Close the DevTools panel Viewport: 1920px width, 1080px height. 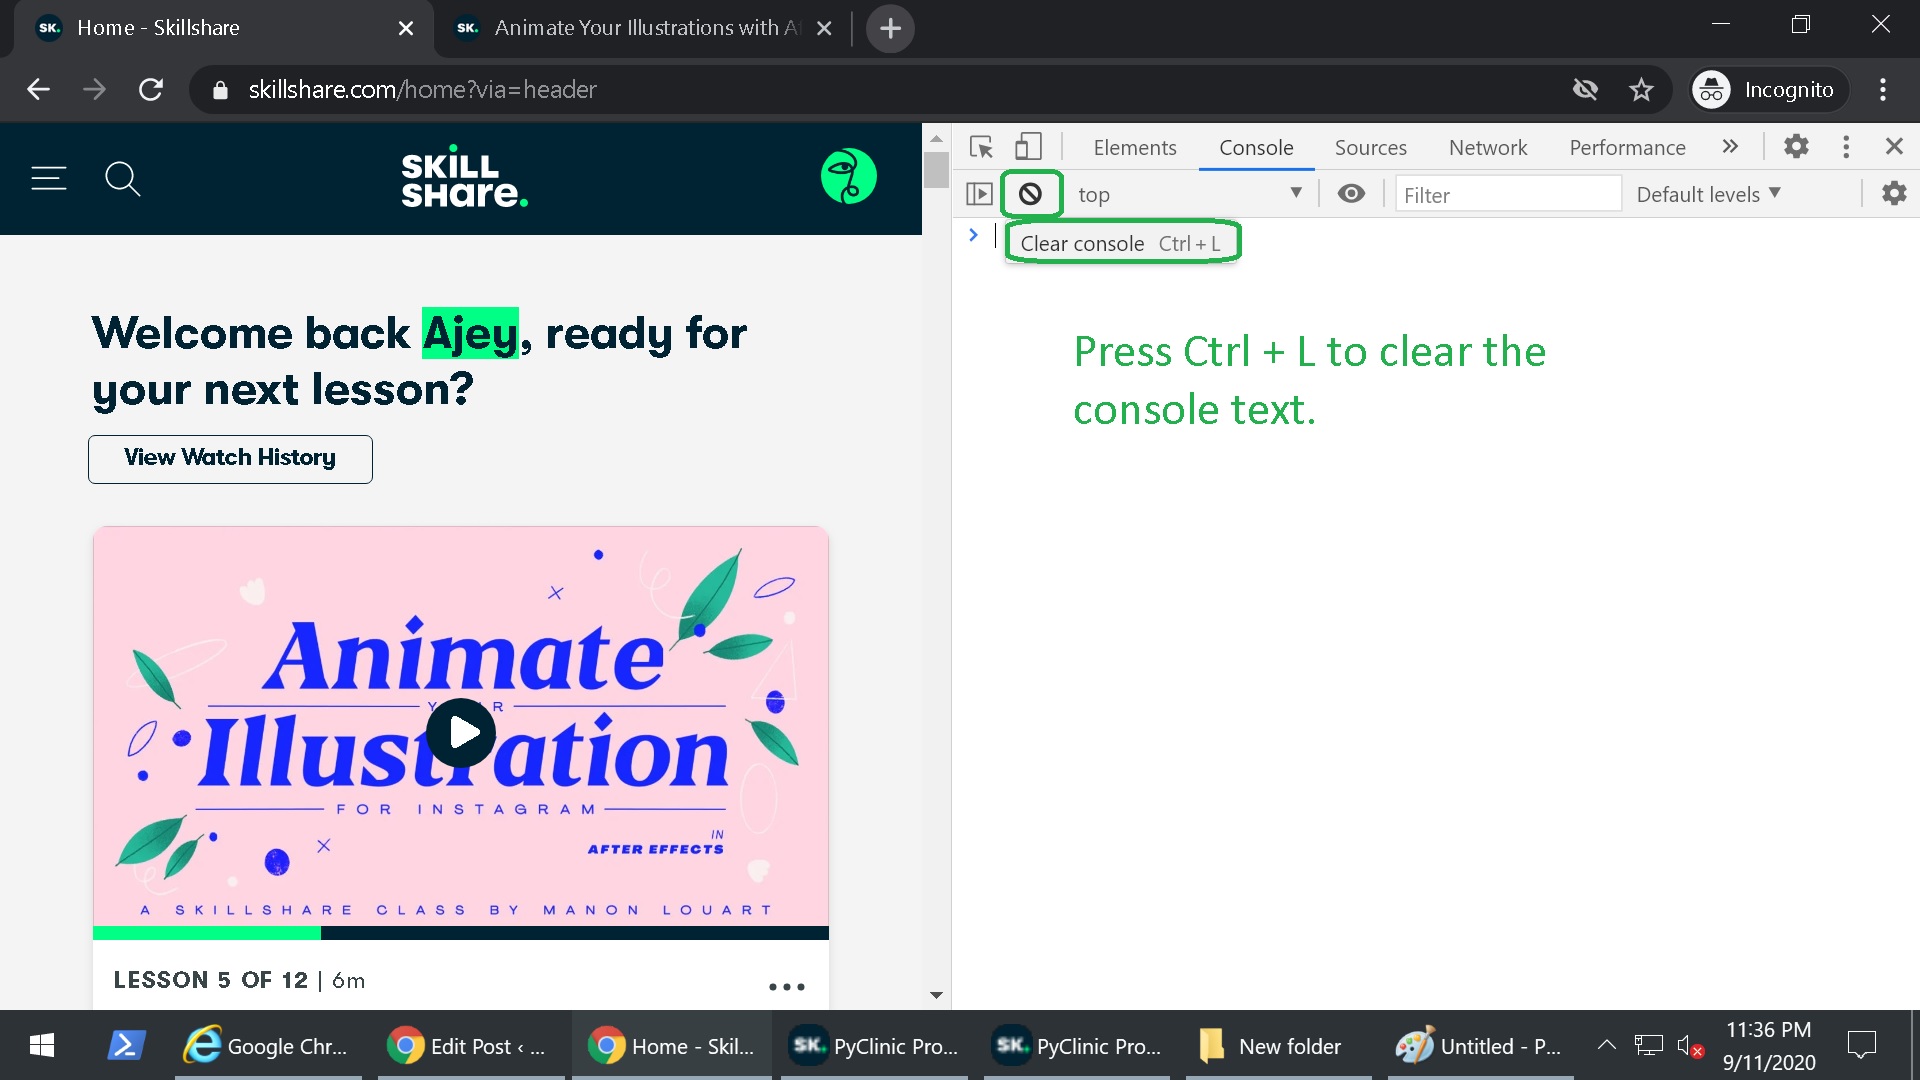point(1894,147)
